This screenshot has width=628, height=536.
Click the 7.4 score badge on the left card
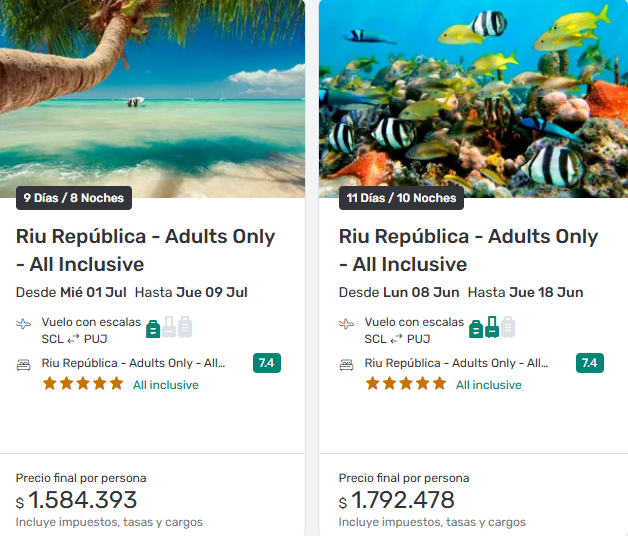(267, 363)
